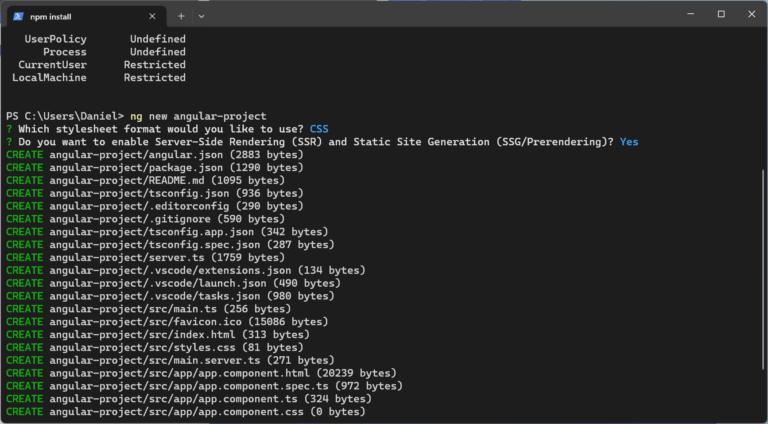
Task: Click the "UserPolicy" scope row
Action: [x=105, y=39]
